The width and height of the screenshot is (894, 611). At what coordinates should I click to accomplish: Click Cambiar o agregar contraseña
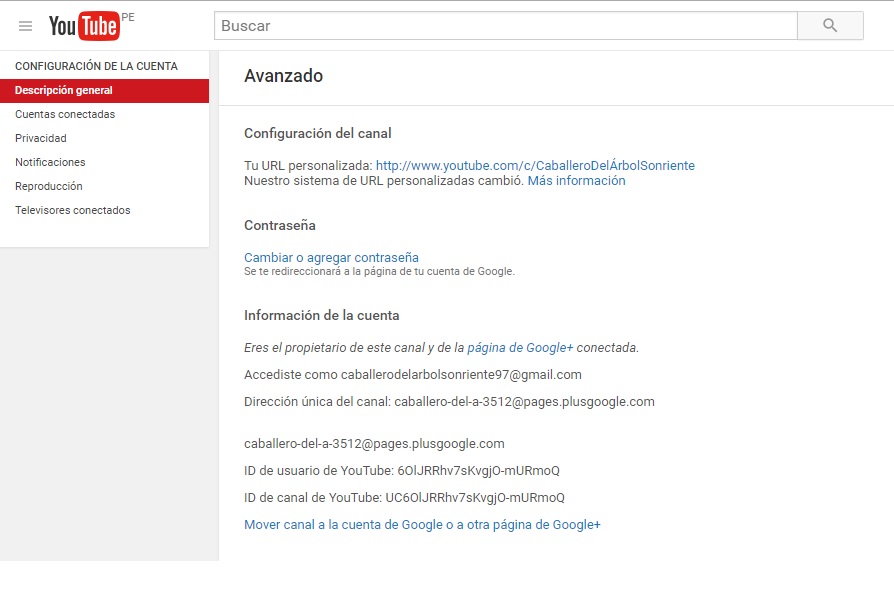331,258
